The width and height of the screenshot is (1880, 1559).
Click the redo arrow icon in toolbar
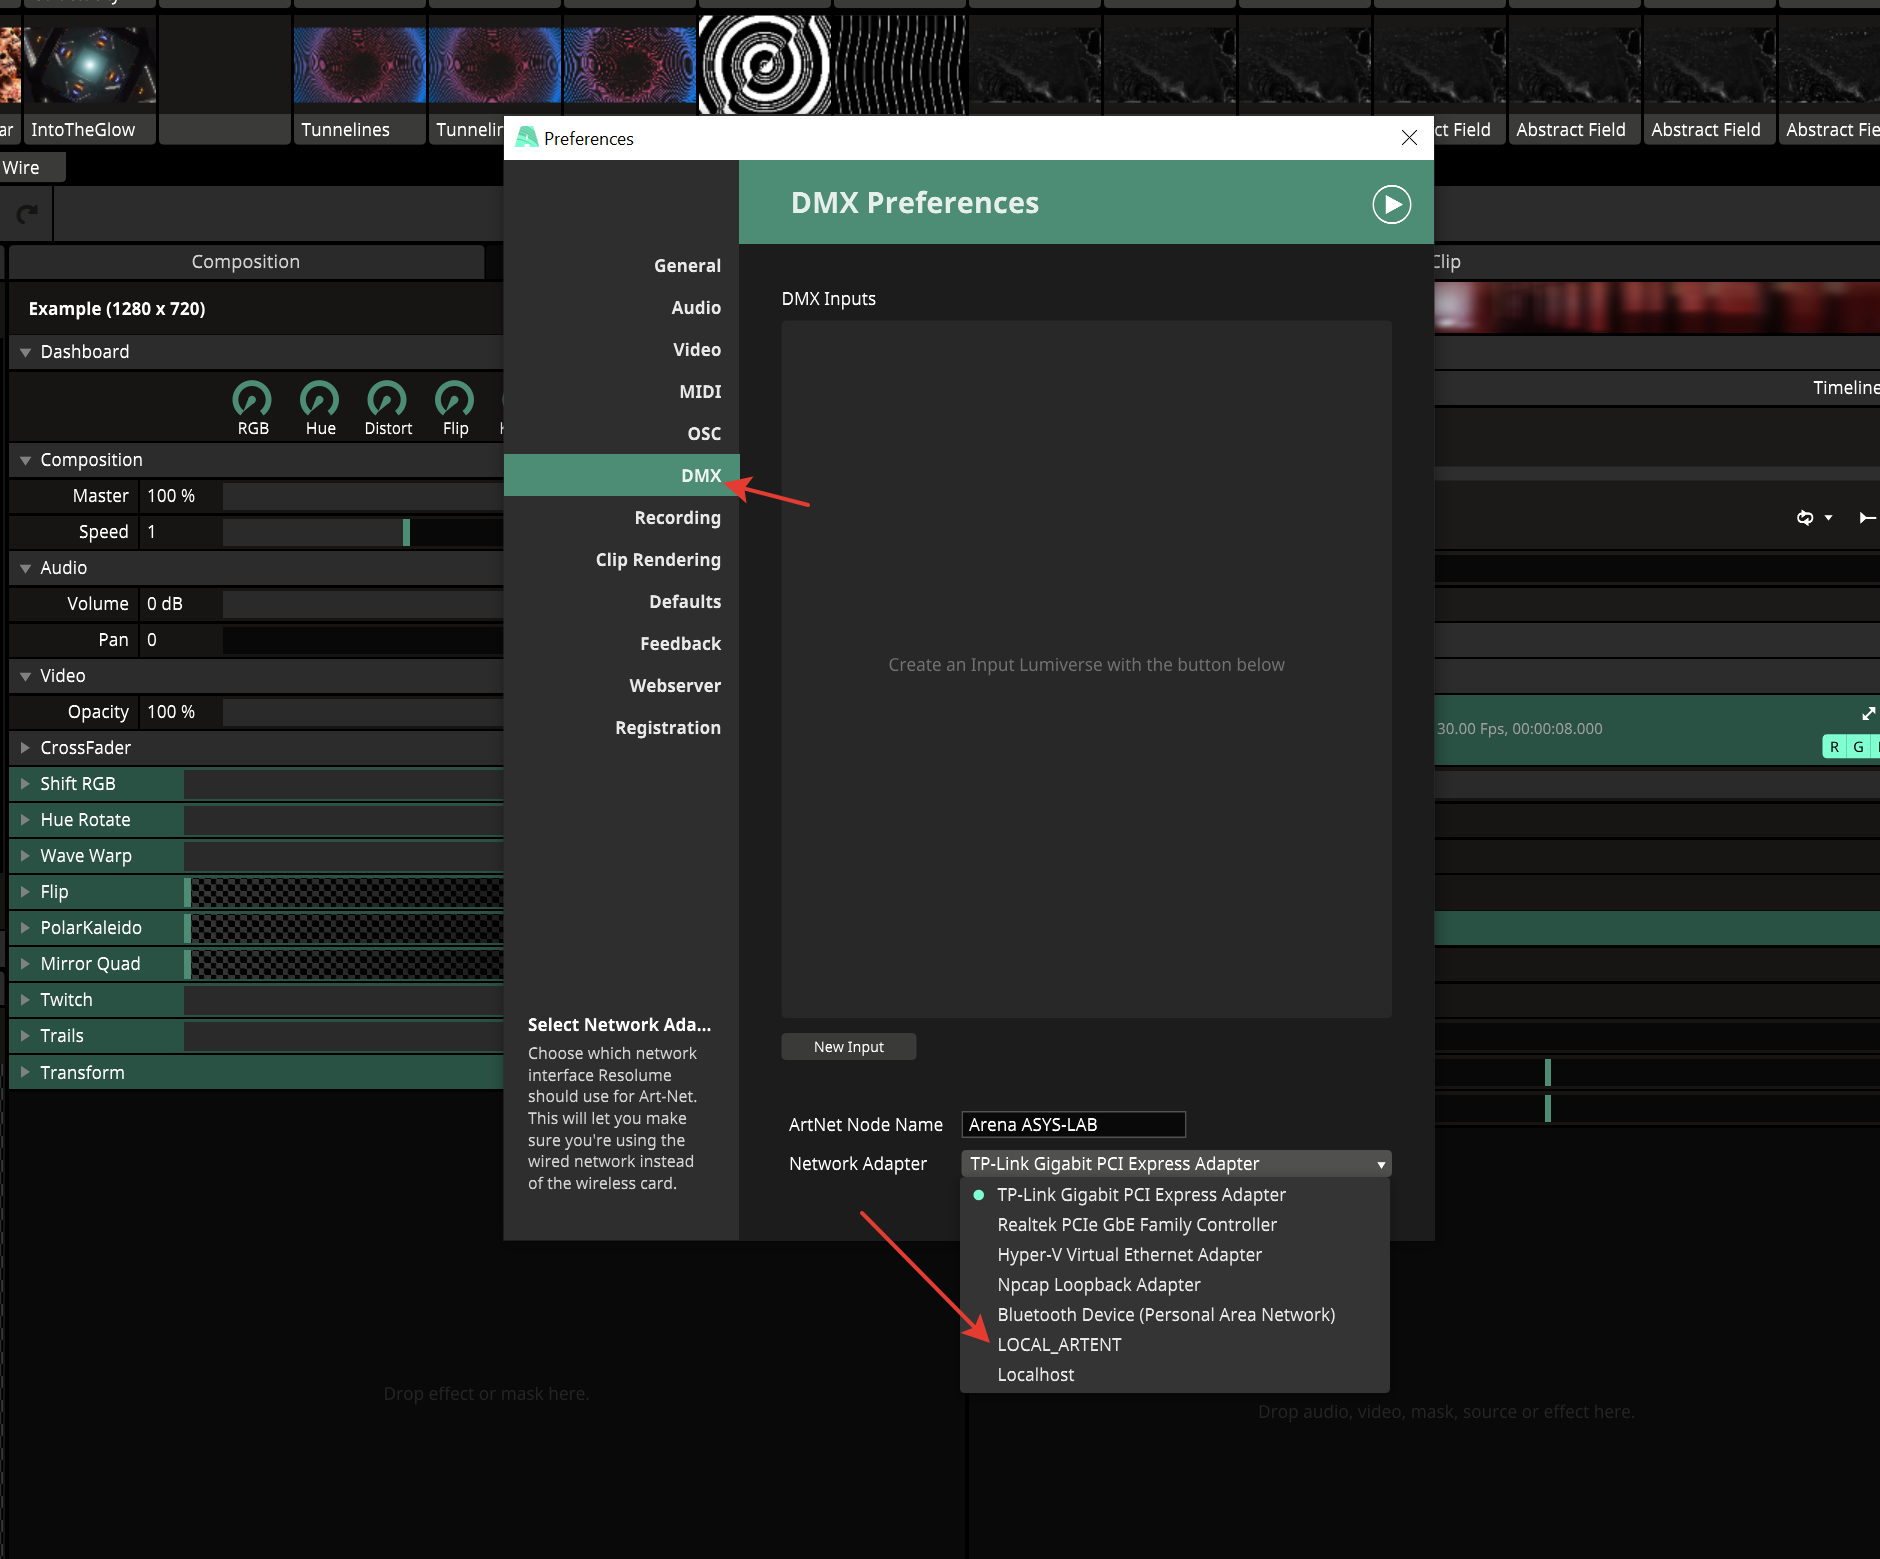click(27, 213)
